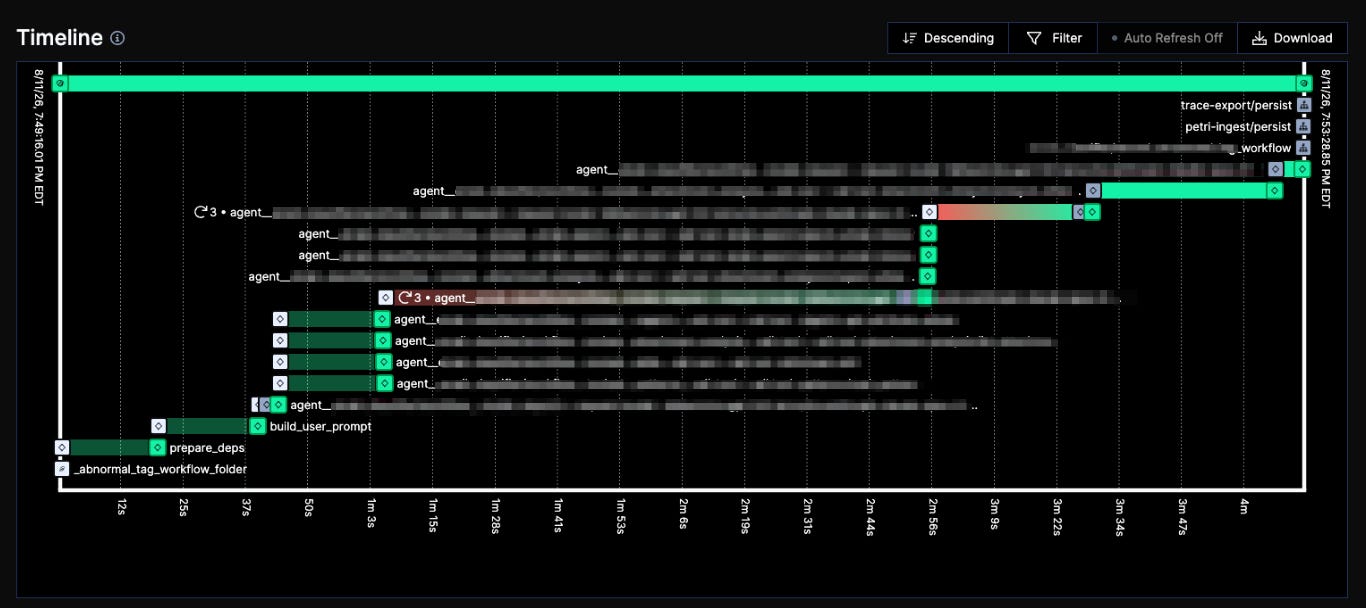1366x608 pixels.
Task: Click the 3m 22s axis label
Action: point(1058,516)
